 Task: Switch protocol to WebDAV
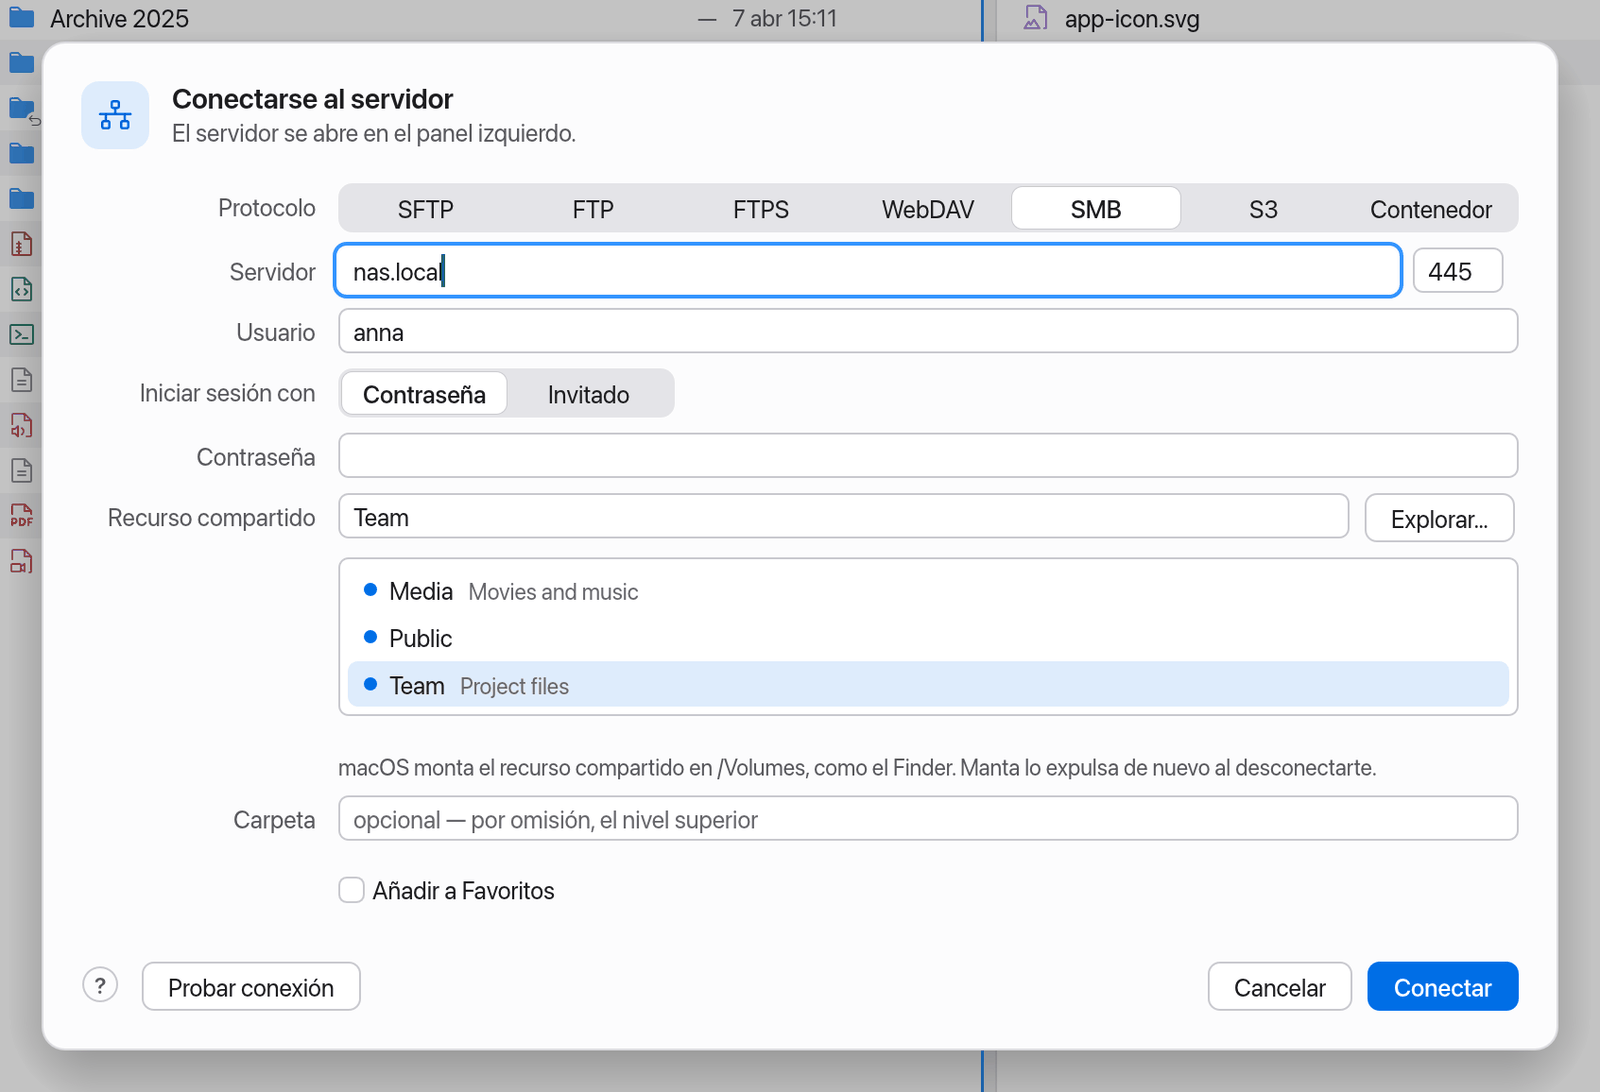pyautogui.click(x=928, y=209)
